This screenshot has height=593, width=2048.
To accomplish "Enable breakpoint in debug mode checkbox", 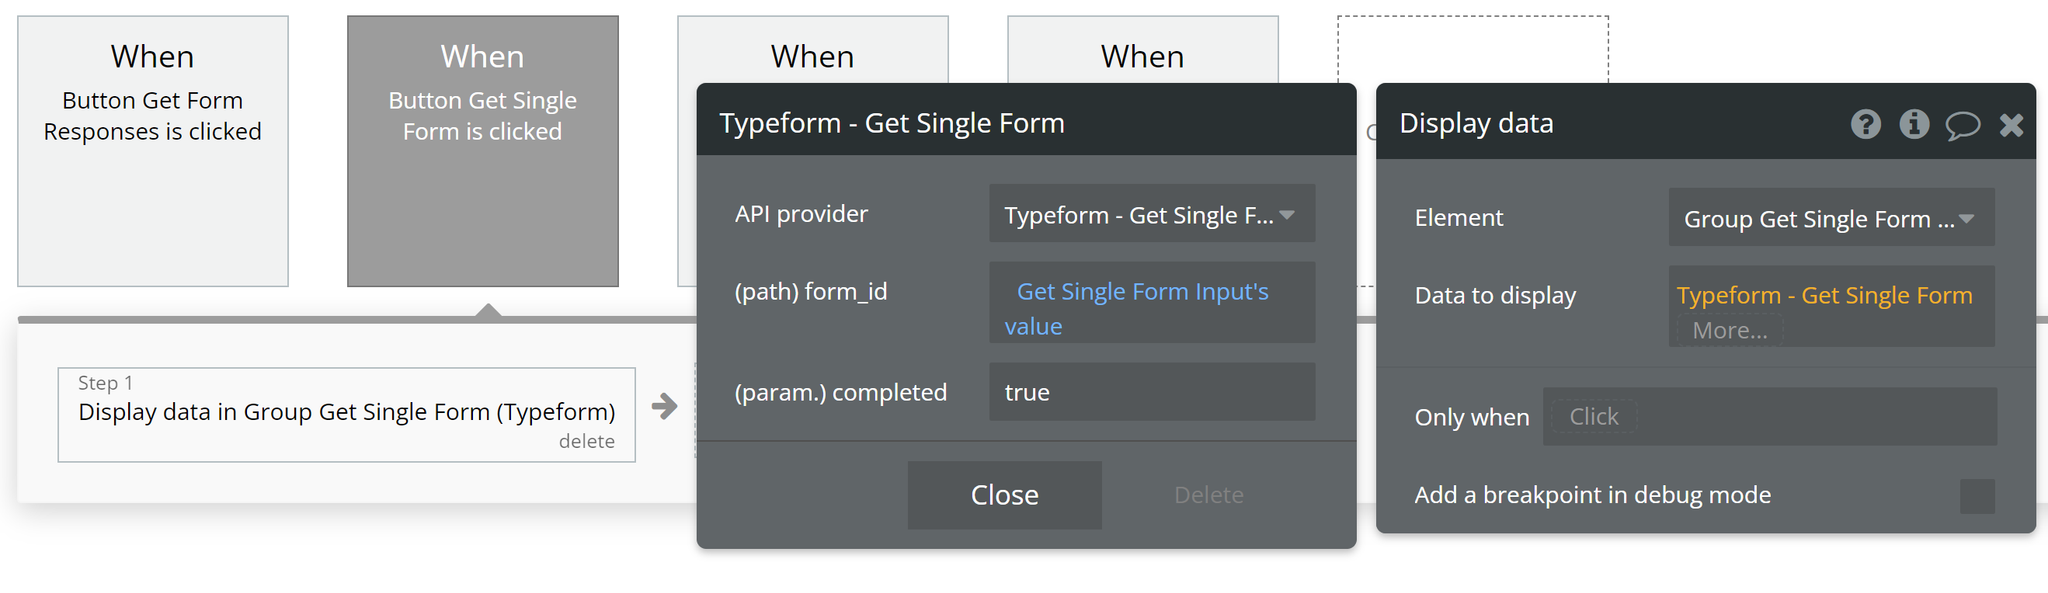I will (1977, 496).
